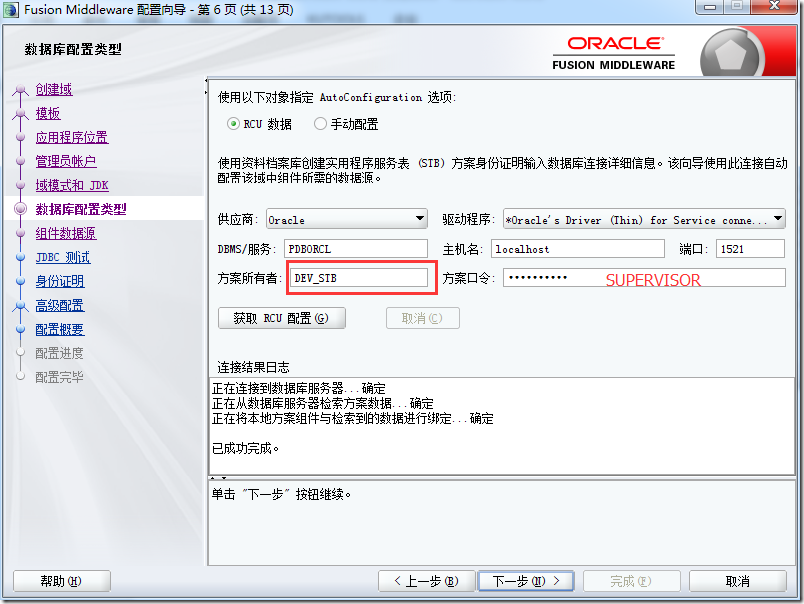804x604 pixels.
Task: Go to 高级配置 step
Action: 60,306
